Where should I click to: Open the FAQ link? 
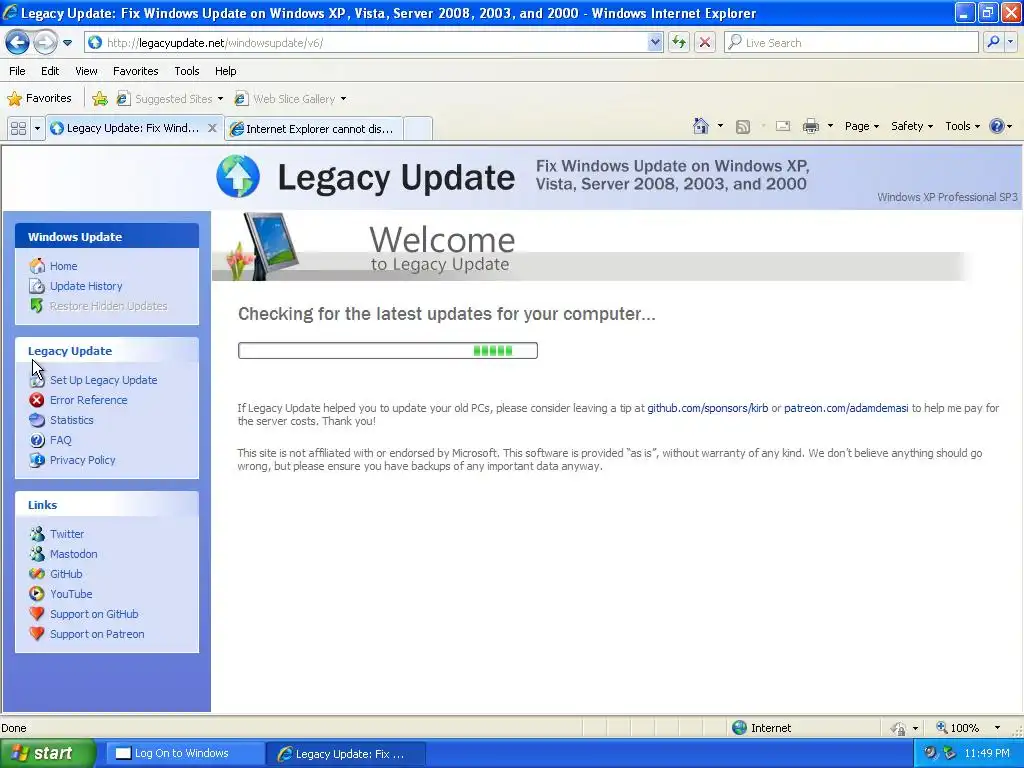[x=61, y=440]
